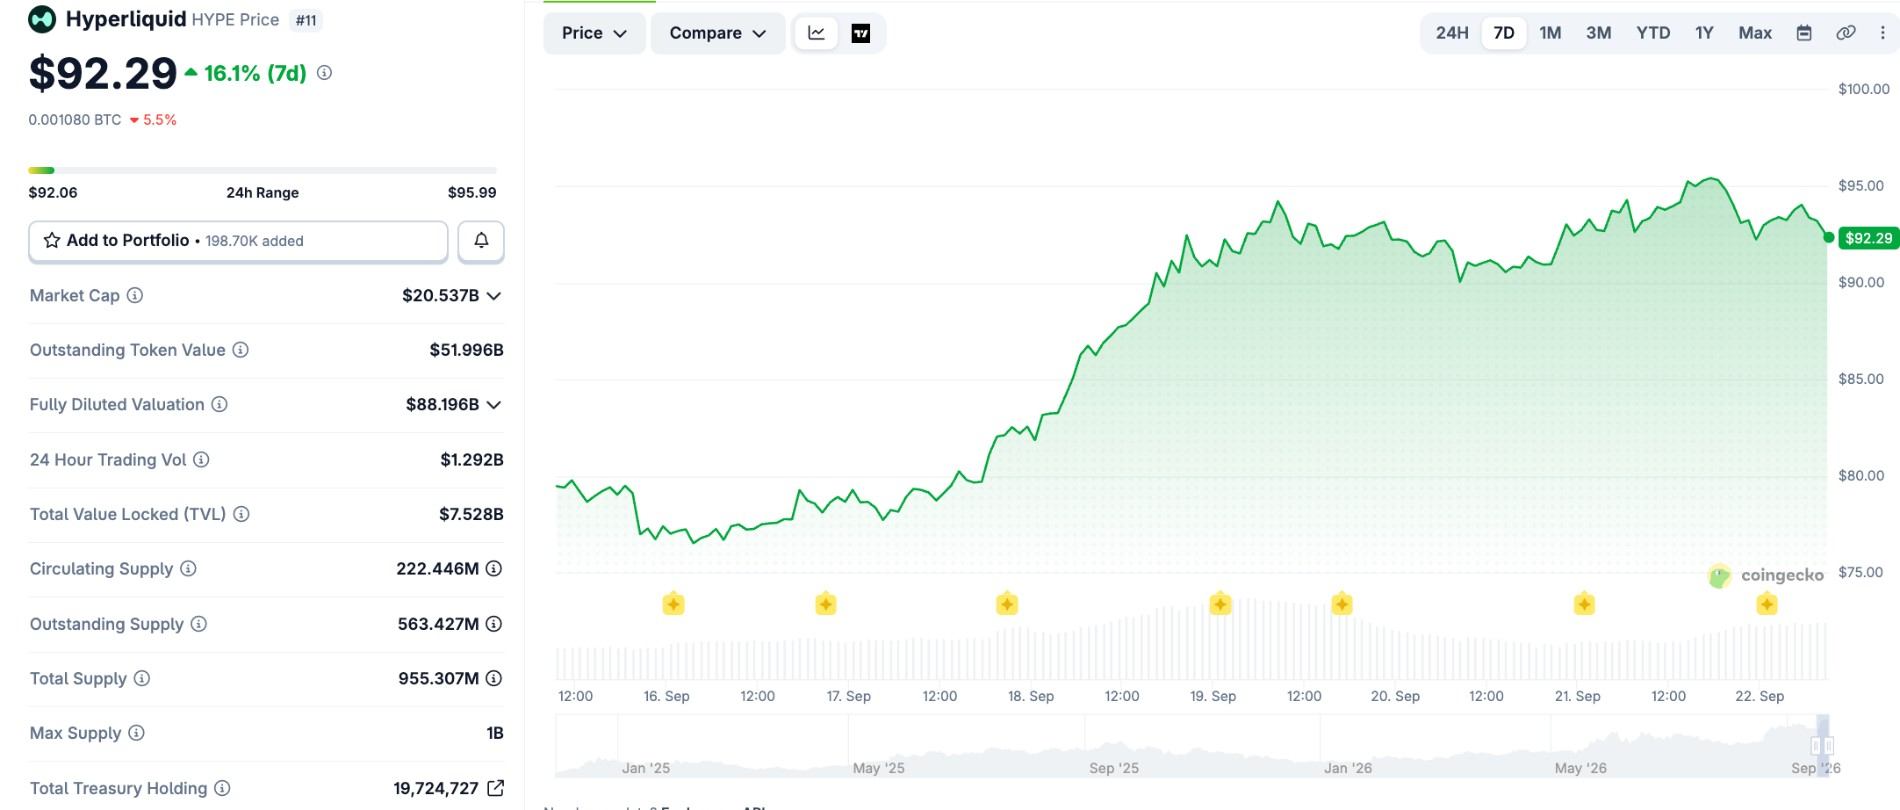Click the $92.06 24h low value
Viewport: 1900px width, 810px height.
[53, 193]
